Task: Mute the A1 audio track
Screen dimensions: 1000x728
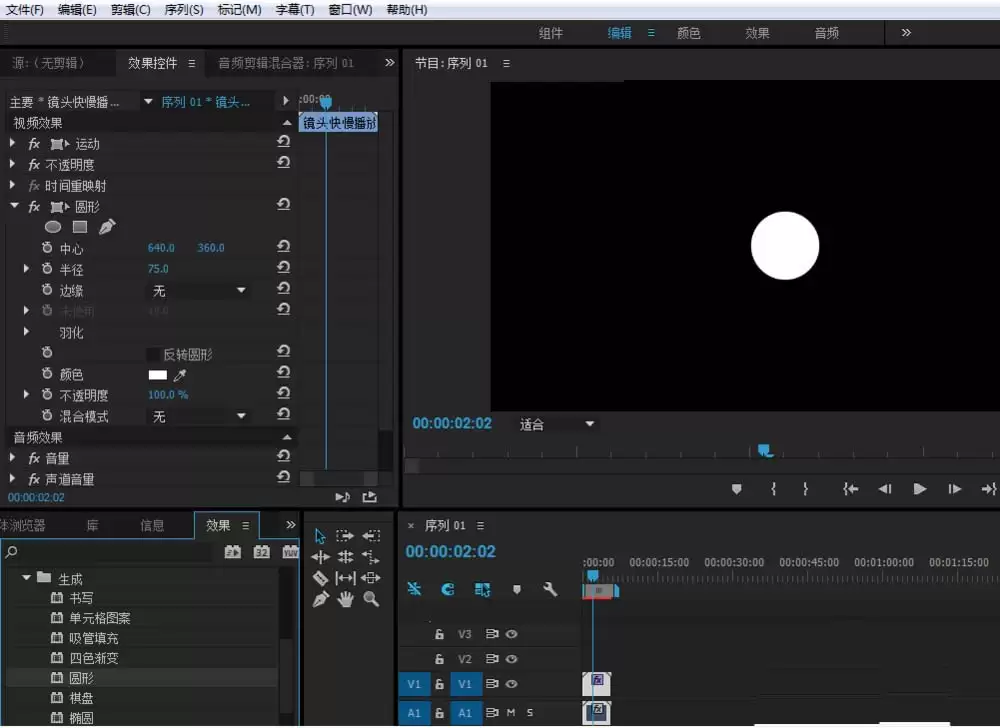Action: [511, 713]
